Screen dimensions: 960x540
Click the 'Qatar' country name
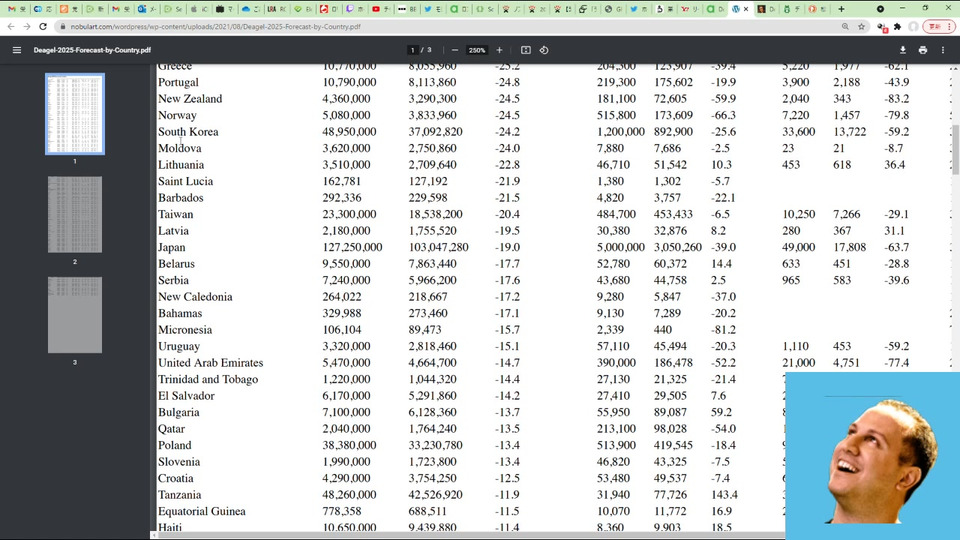click(171, 429)
